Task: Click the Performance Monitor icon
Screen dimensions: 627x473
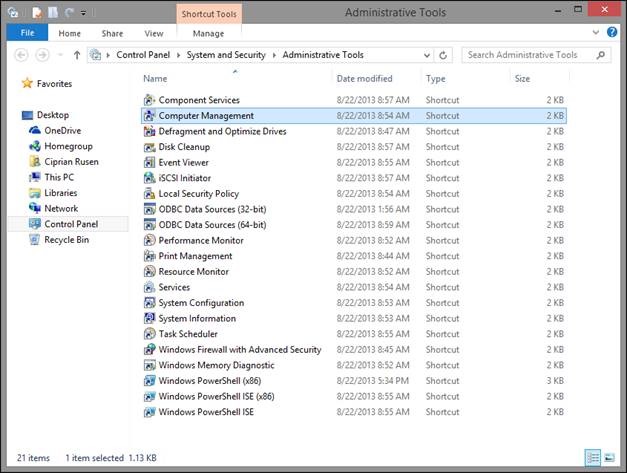Action: point(150,240)
